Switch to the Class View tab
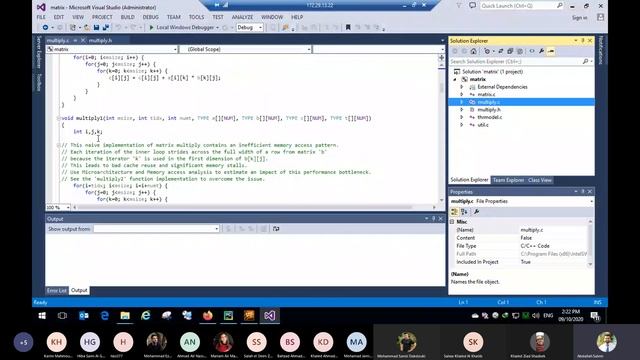The height and width of the screenshot is (360, 640). (540, 180)
